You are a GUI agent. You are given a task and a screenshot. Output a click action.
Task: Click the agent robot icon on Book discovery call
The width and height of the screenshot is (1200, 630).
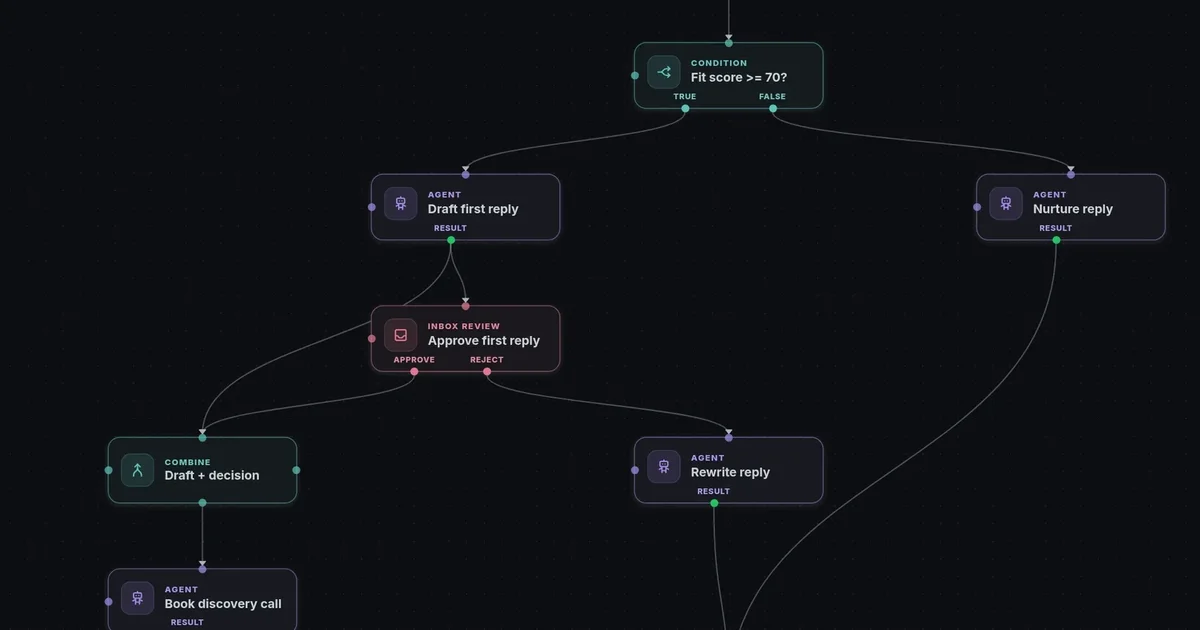[138, 598]
